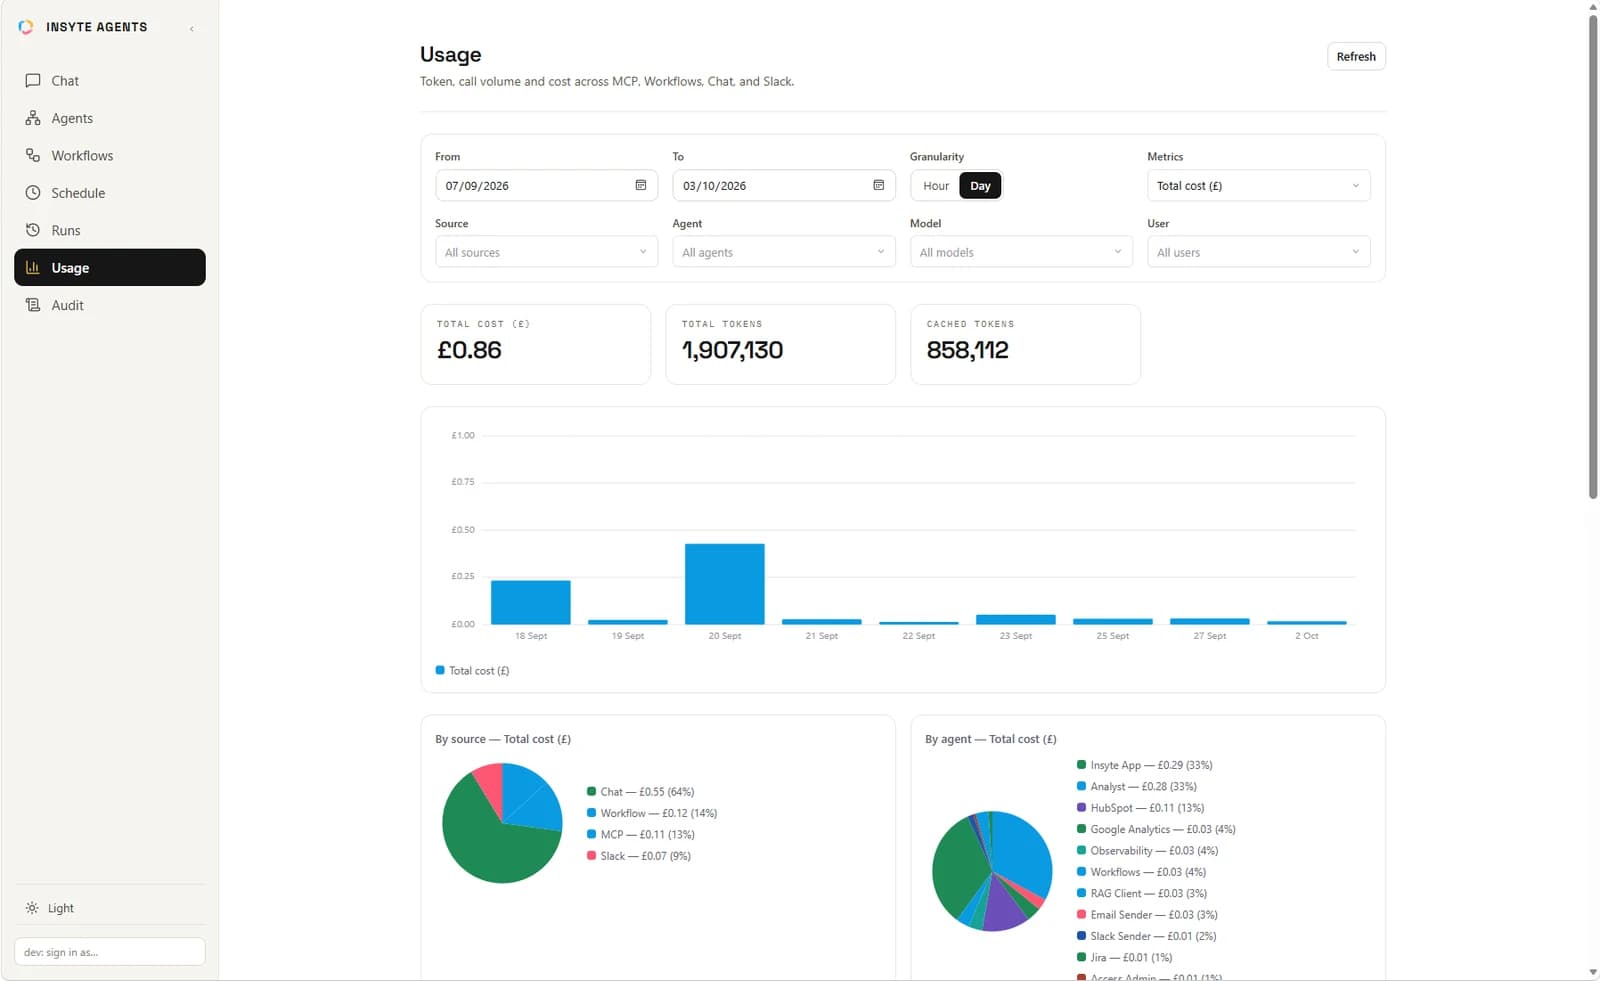Click the From date field 07/09/2026
Viewport: 1600px width, 981px height.
point(546,186)
